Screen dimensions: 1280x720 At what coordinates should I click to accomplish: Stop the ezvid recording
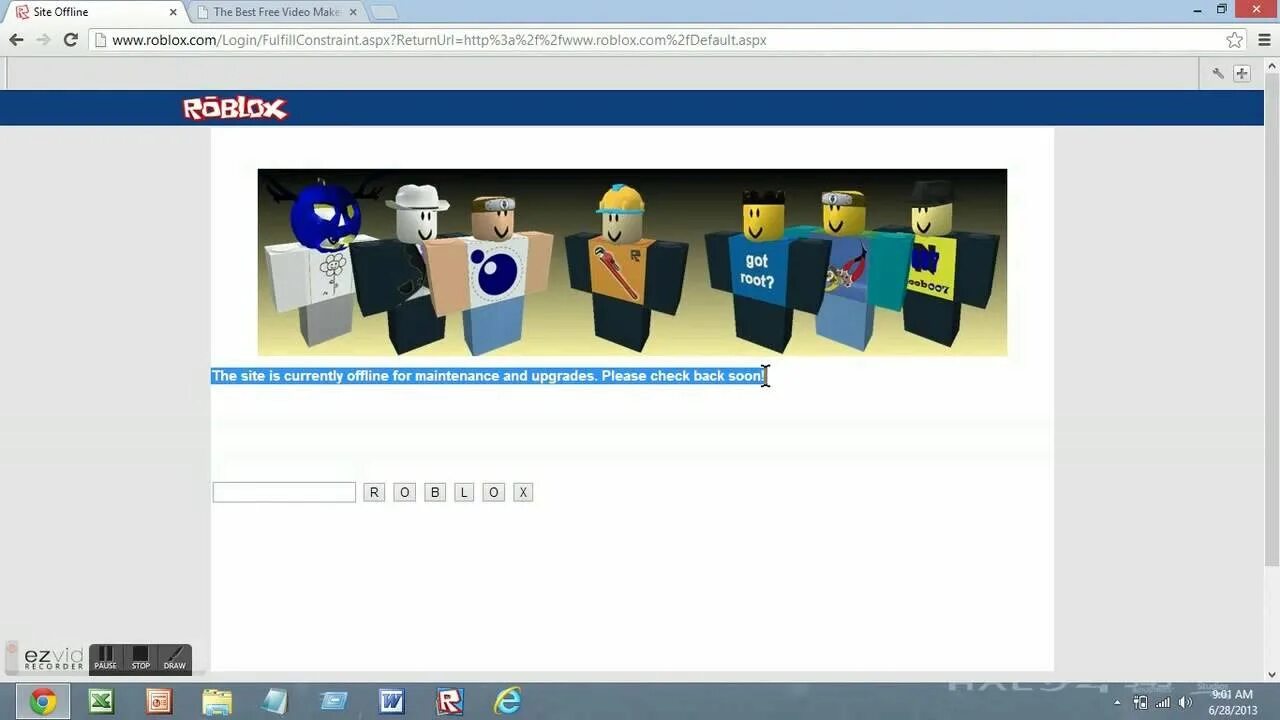[x=140, y=658]
